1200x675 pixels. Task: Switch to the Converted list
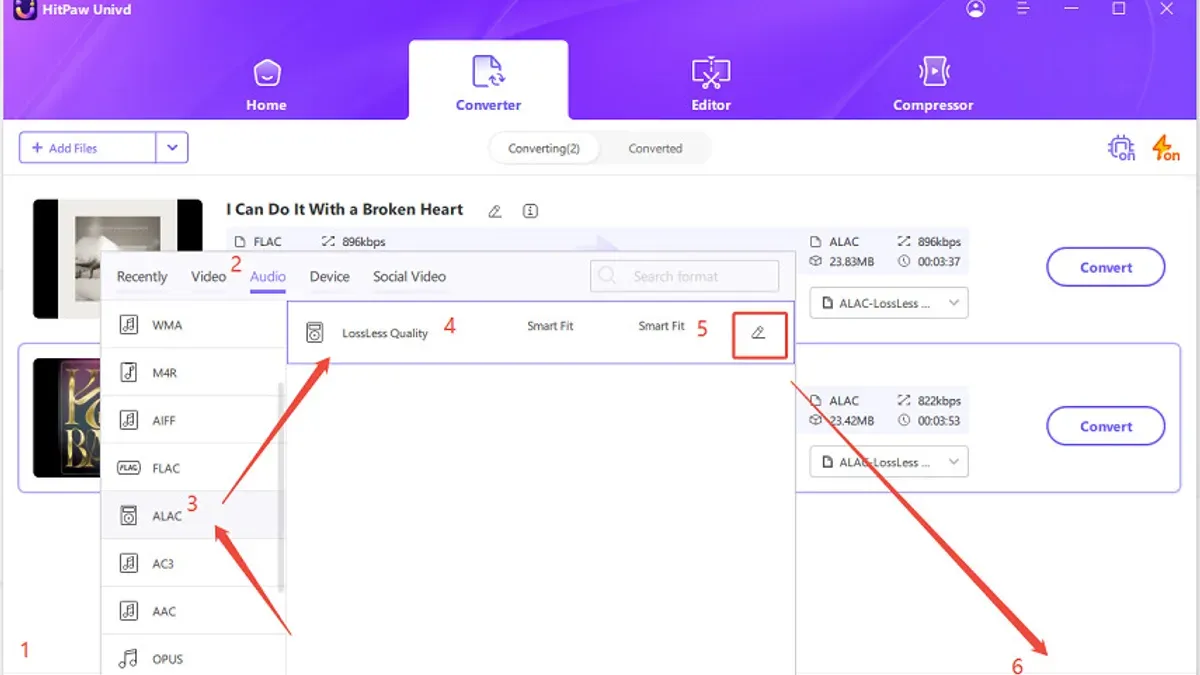click(x=655, y=148)
